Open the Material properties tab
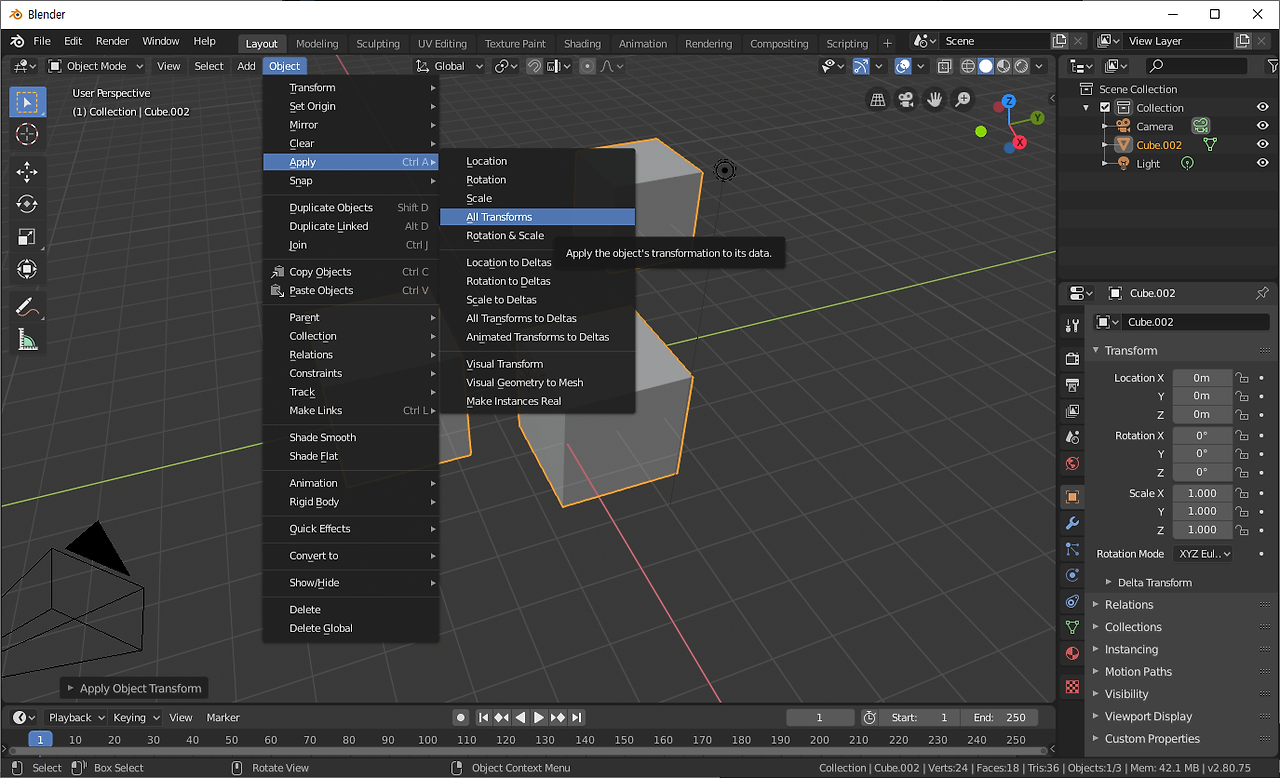 tap(1071, 650)
